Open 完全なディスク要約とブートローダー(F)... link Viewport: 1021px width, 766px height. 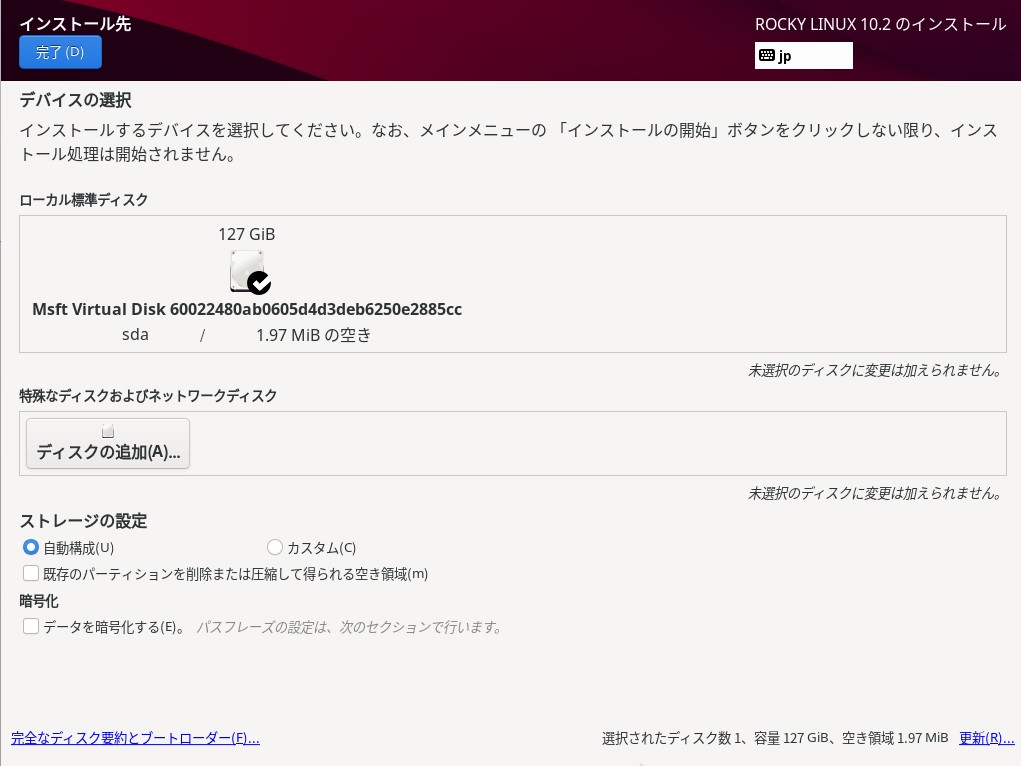[135, 738]
